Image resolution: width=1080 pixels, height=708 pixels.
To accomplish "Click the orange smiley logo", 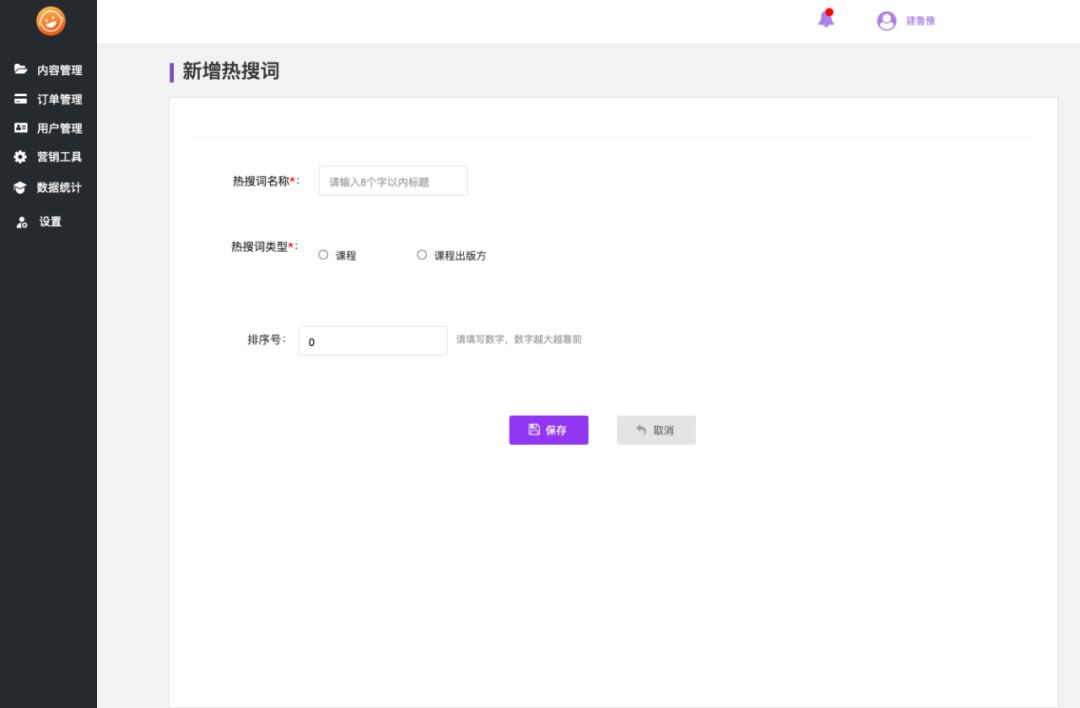I will pyautogui.click(x=50, y=21).
